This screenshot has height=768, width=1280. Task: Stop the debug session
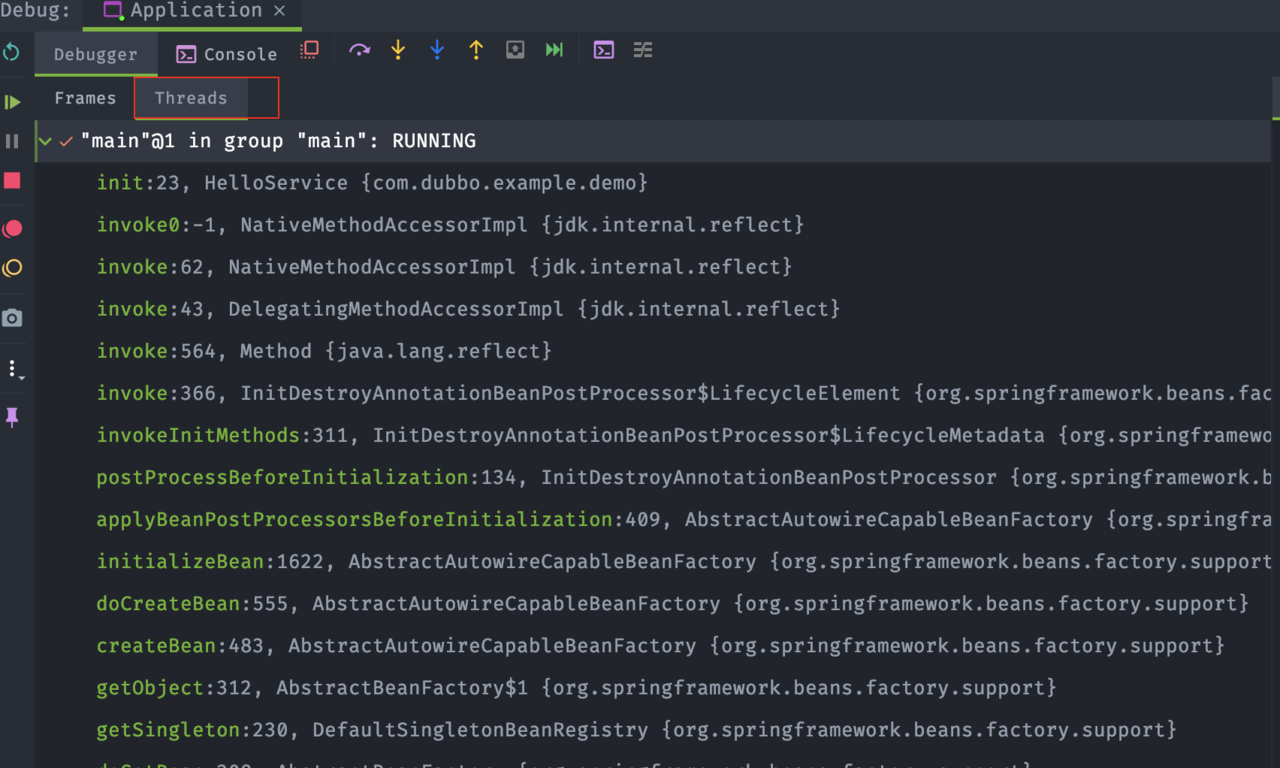[12, 180]
